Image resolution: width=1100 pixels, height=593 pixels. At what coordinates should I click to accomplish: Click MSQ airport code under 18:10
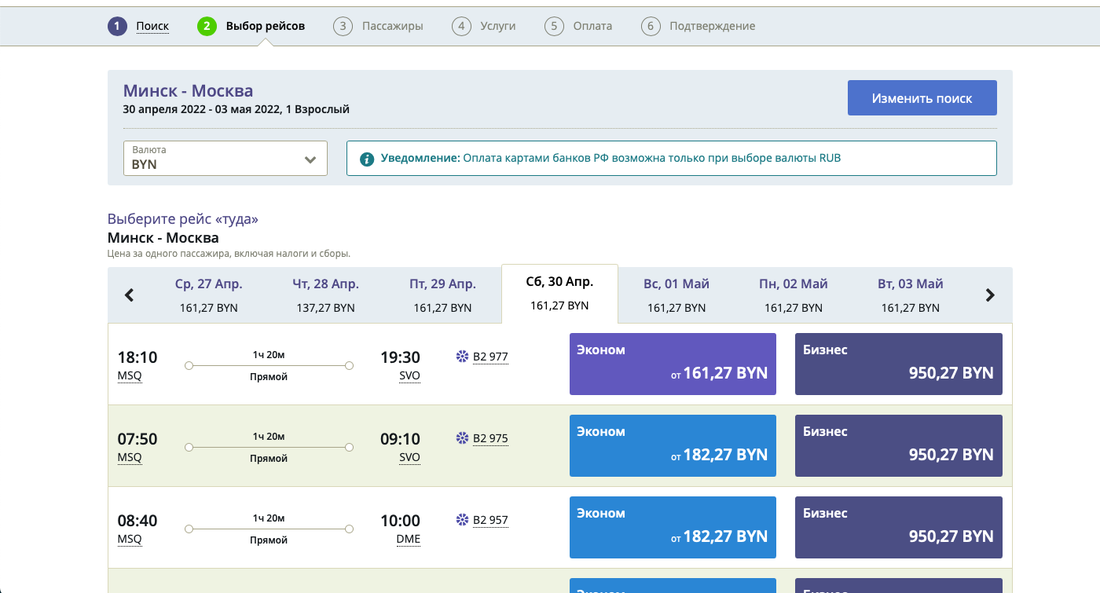tap(130, 376)
